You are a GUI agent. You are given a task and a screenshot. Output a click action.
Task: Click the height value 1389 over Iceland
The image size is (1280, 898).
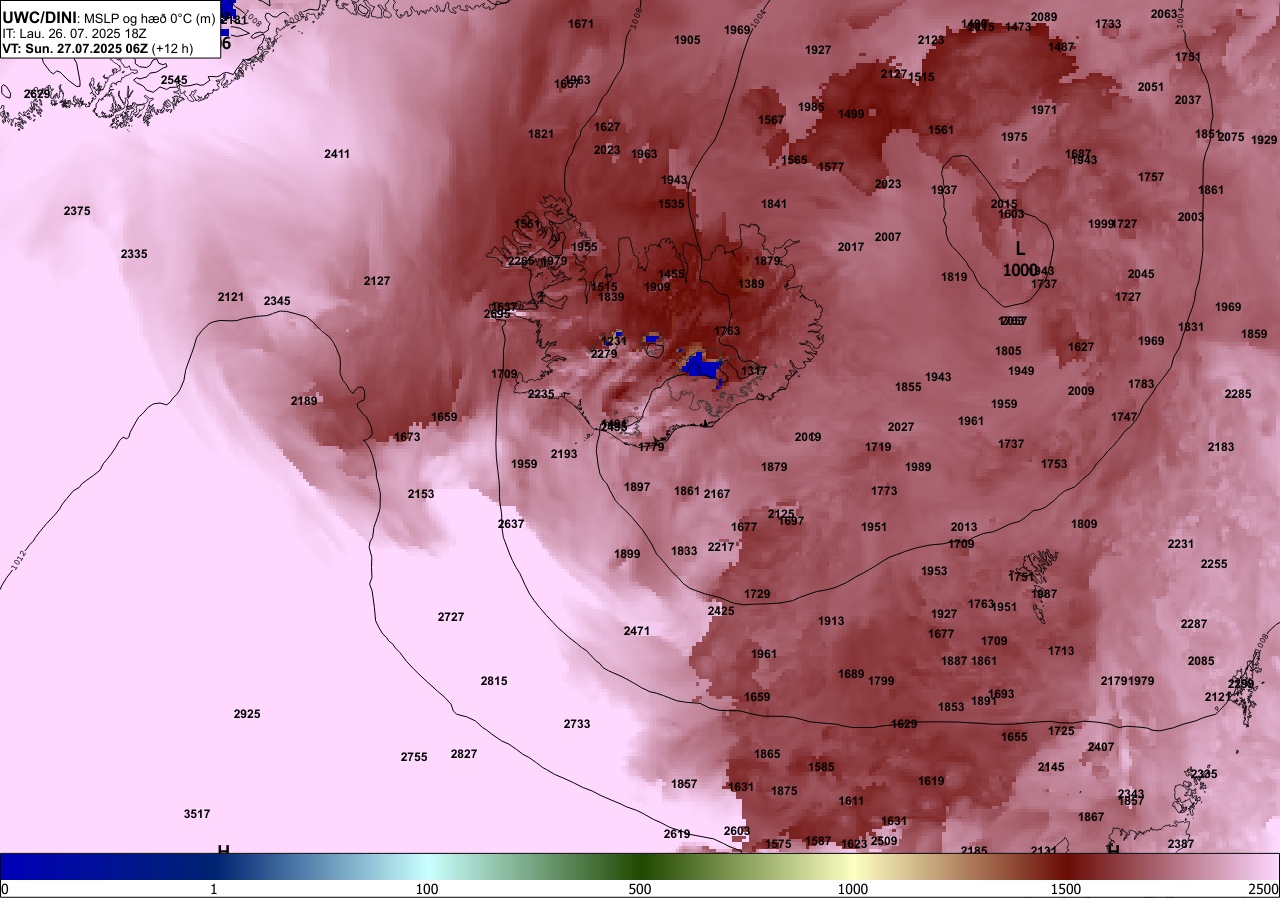point(751,284)
